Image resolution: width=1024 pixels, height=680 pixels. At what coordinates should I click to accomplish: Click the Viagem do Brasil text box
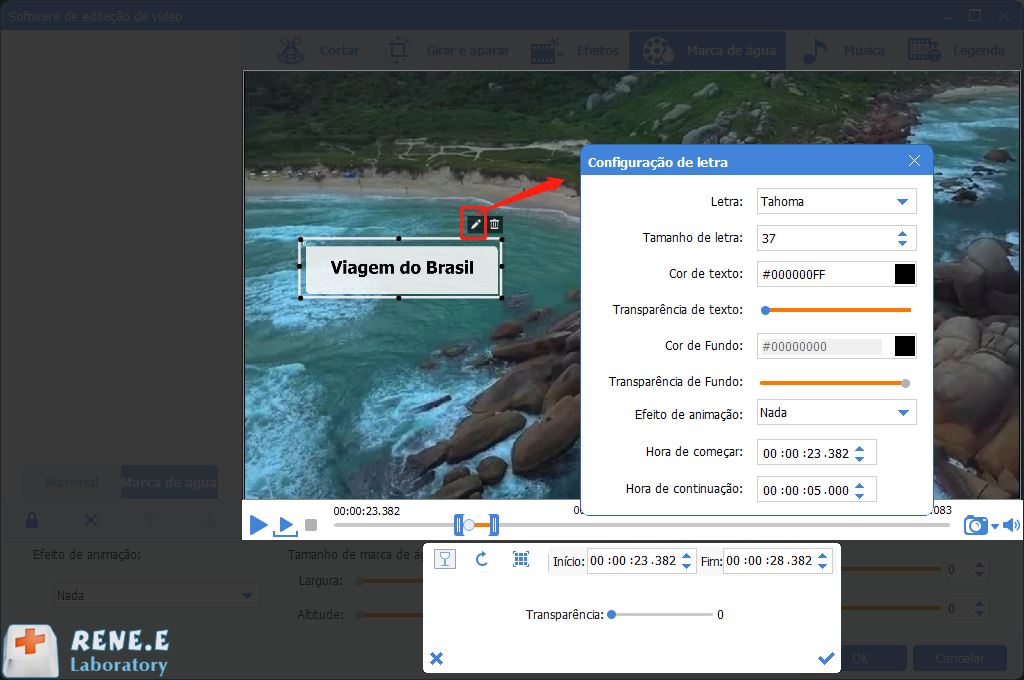point(401,268)
